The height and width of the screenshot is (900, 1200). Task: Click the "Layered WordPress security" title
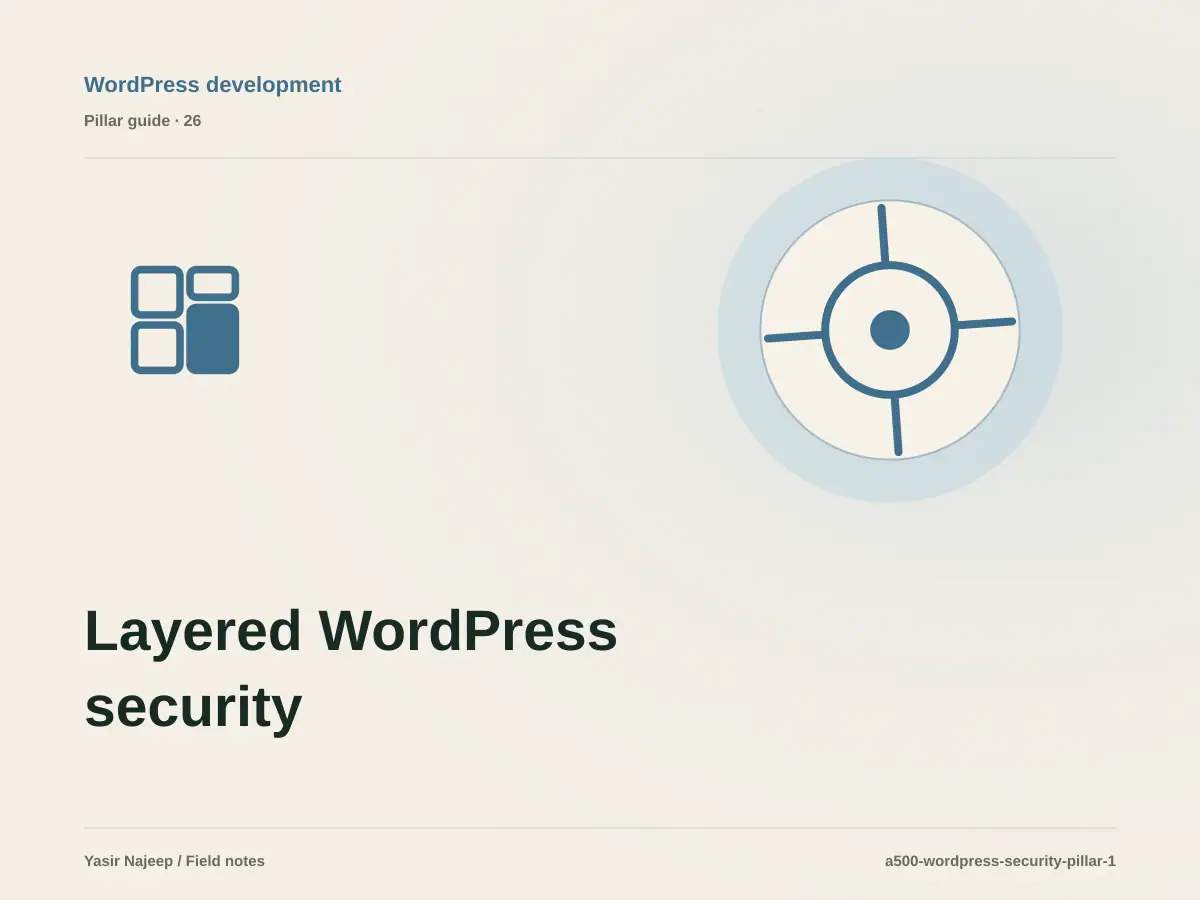pyautogui.click(x=351, y=669)
